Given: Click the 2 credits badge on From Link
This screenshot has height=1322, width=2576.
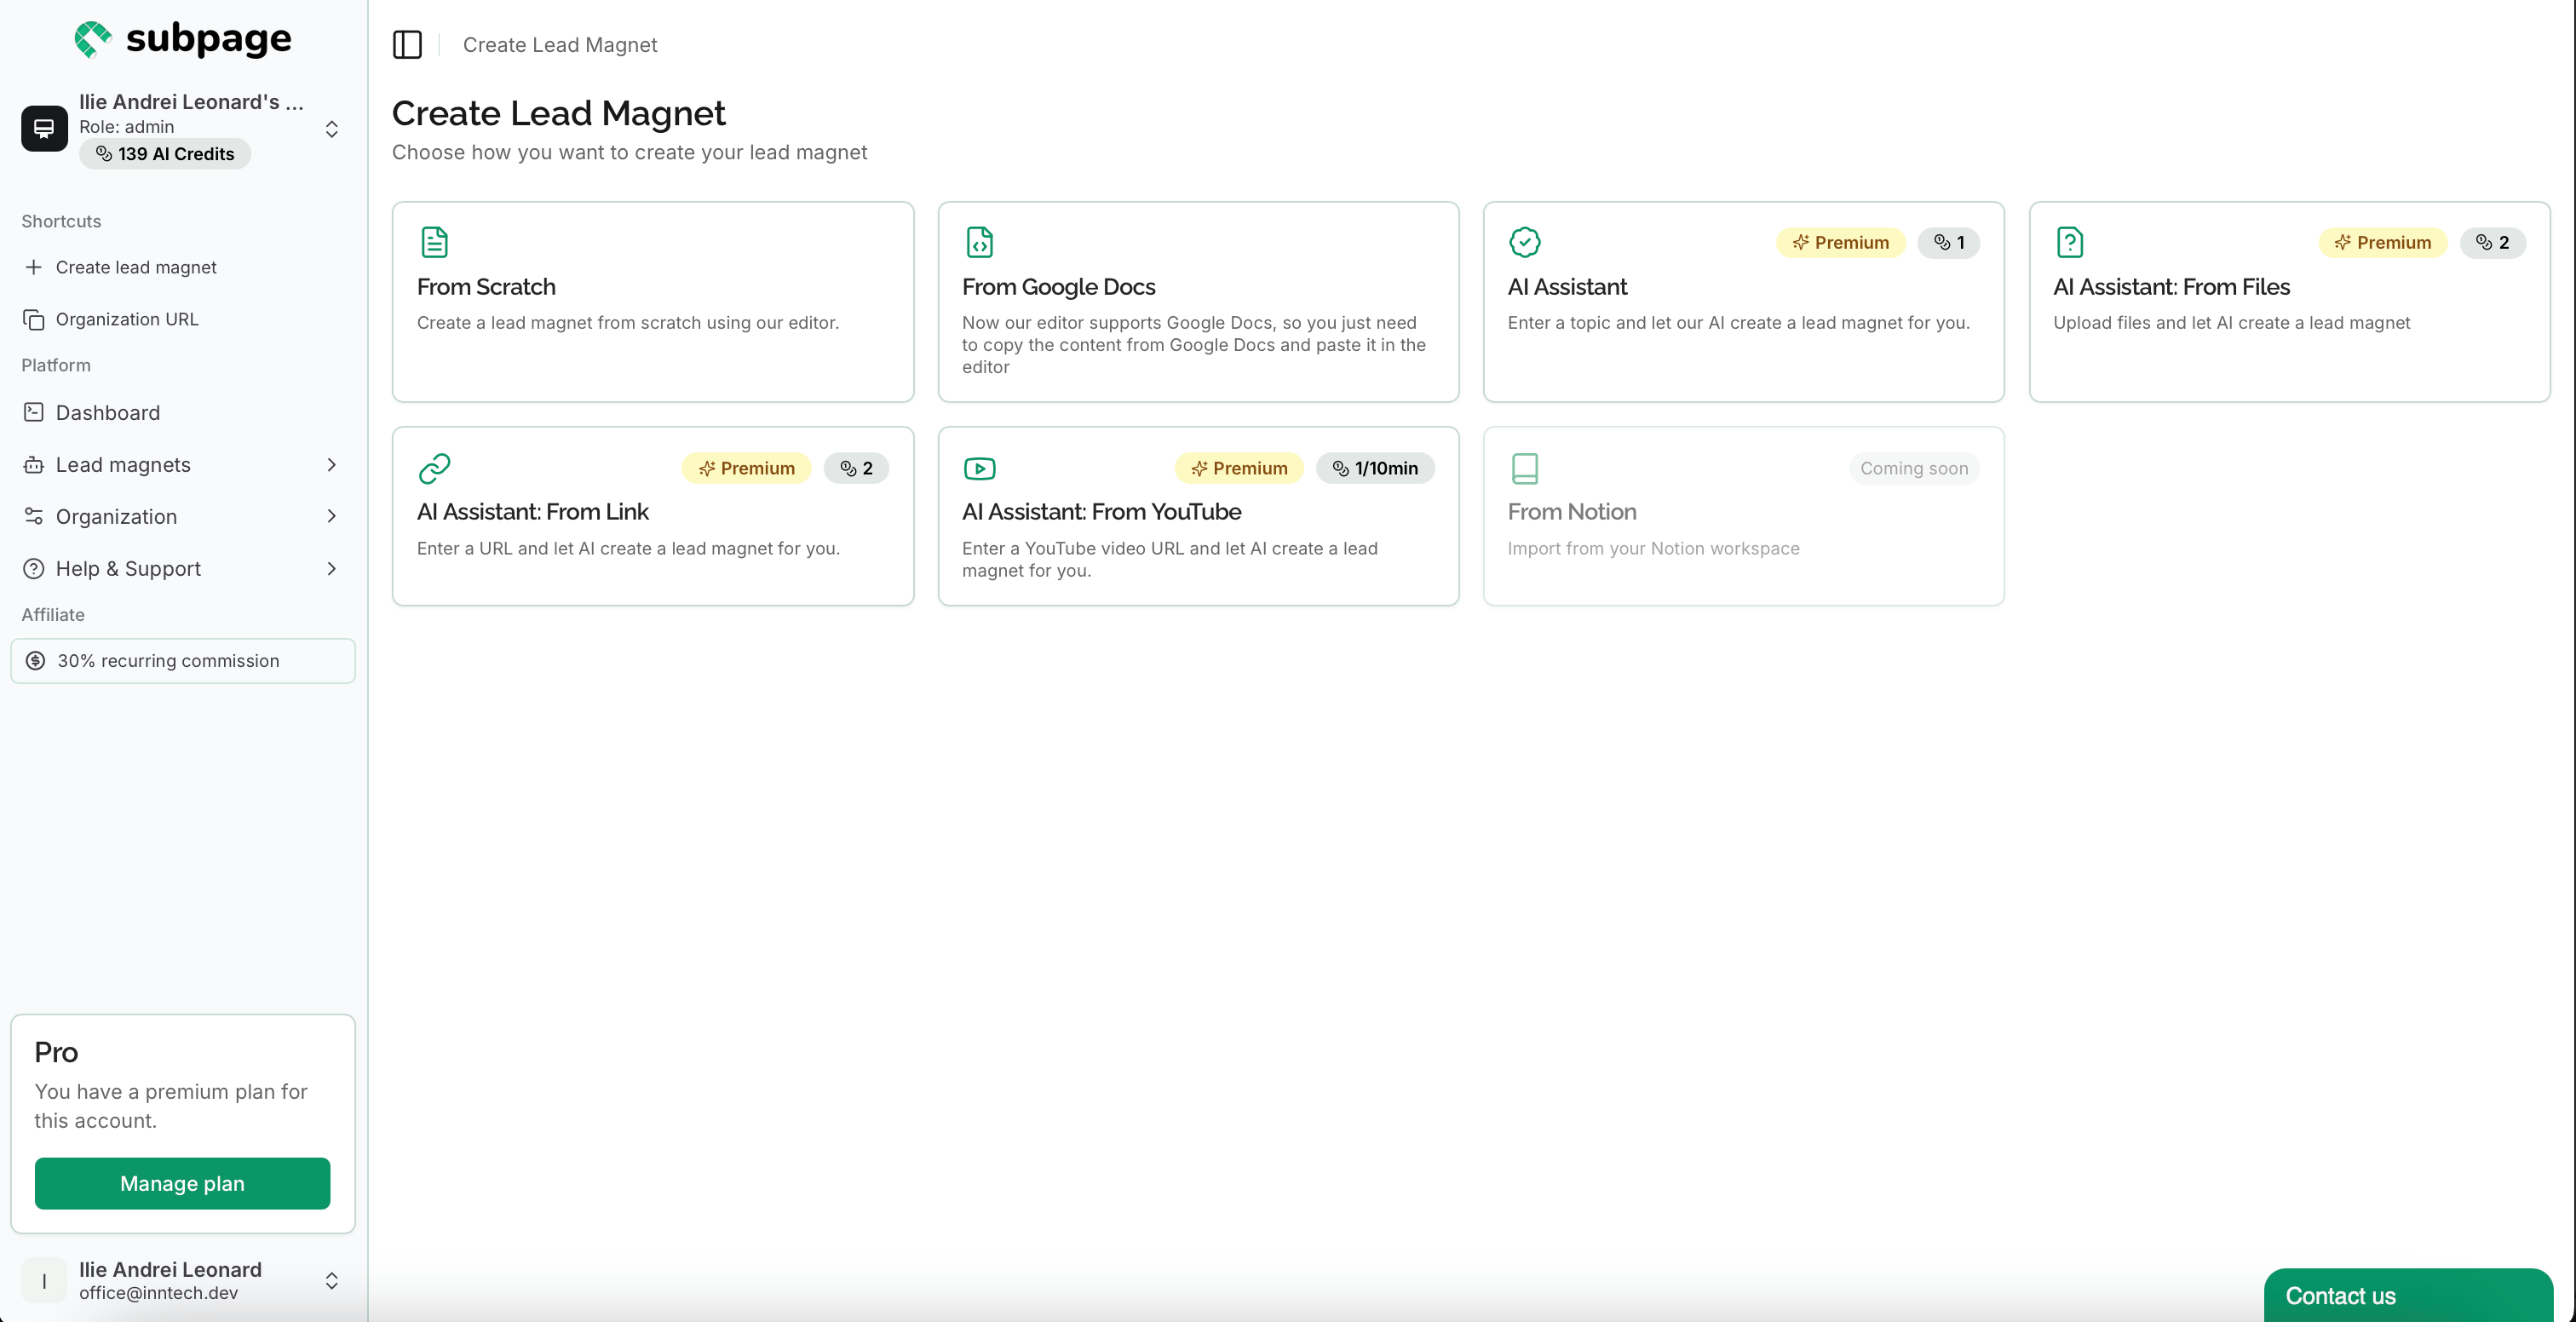Looking at the screenshot, I should [x=857, y=469].
